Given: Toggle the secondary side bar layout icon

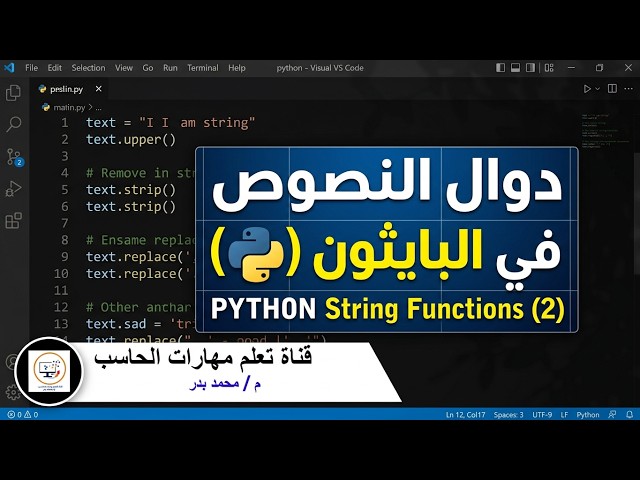Looking at the screenshot, I should [x=530, y=68].
